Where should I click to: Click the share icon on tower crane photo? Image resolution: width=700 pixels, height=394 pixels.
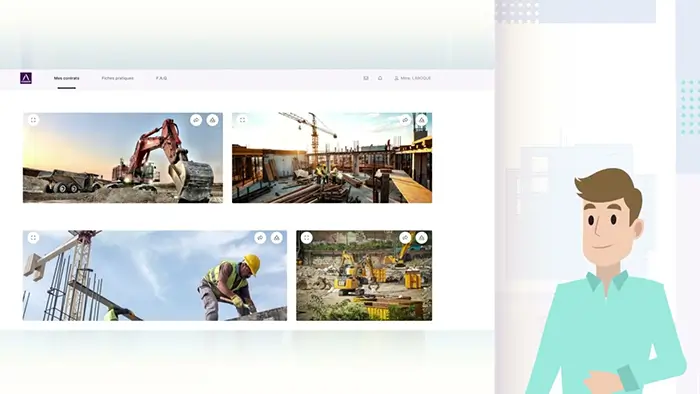405,120
